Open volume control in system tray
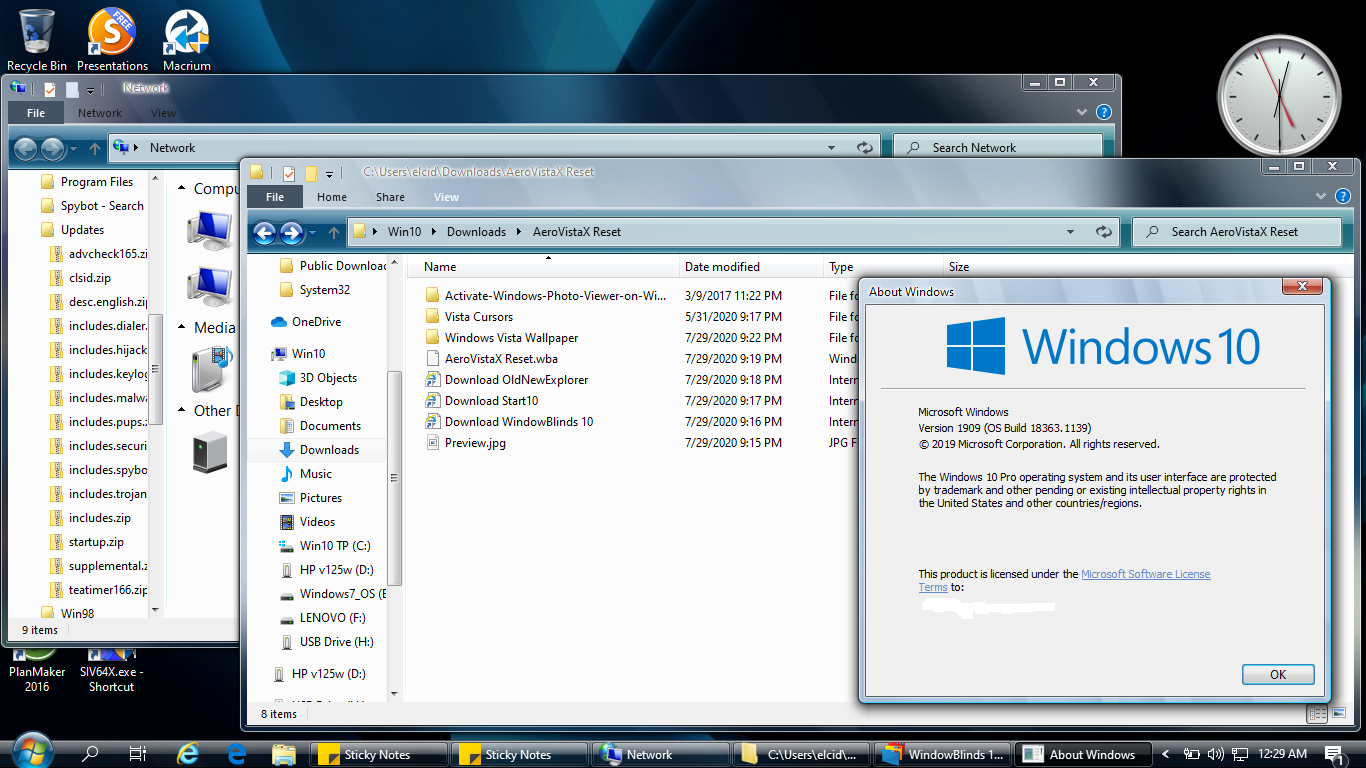 pyautogui.click(x=1216, y=754)
